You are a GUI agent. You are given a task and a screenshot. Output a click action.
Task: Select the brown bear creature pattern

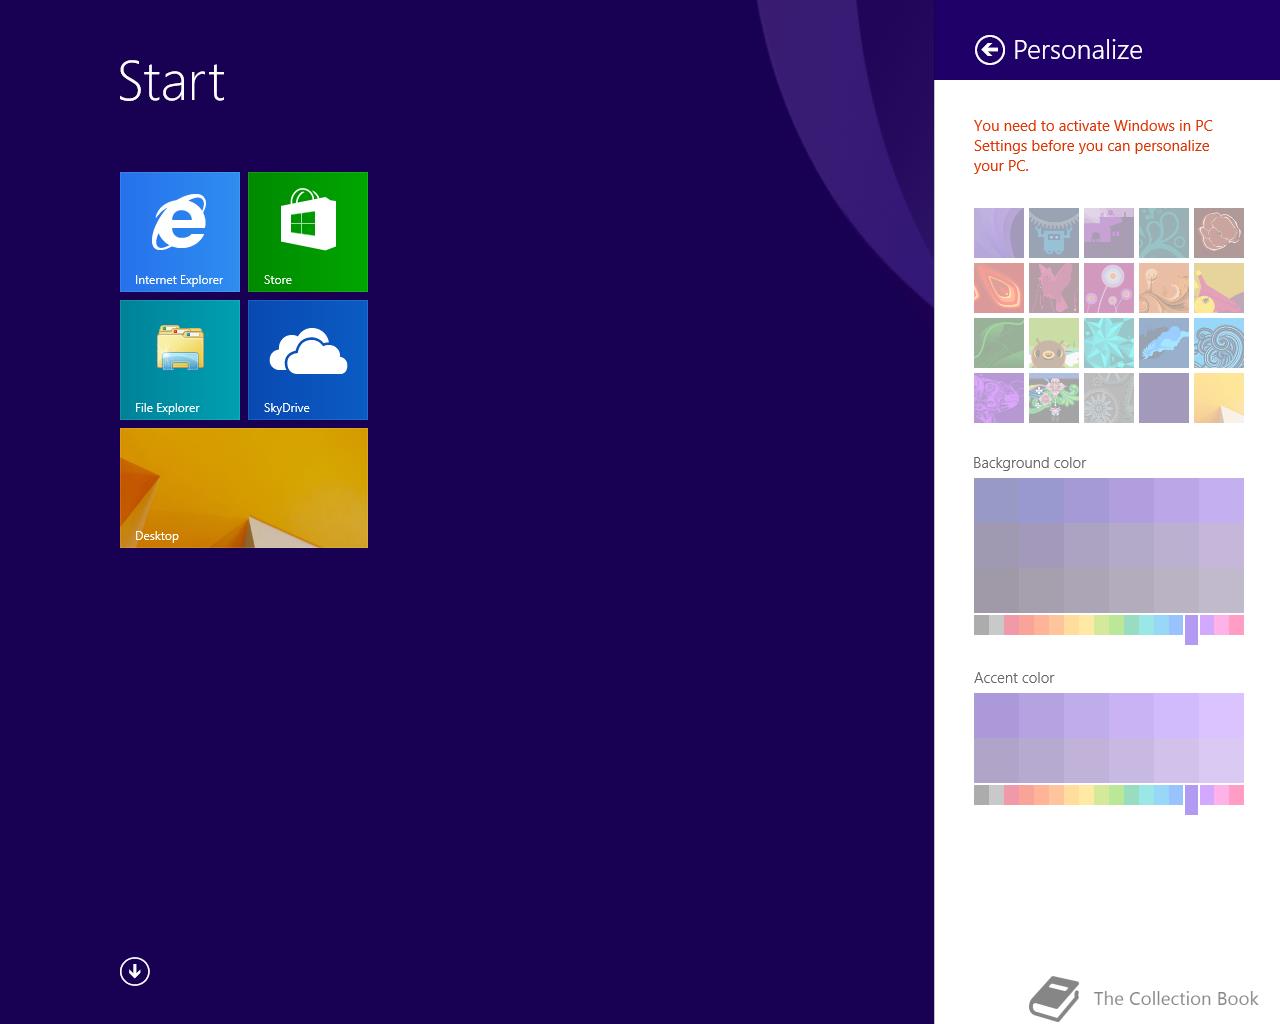[1054, 343]
